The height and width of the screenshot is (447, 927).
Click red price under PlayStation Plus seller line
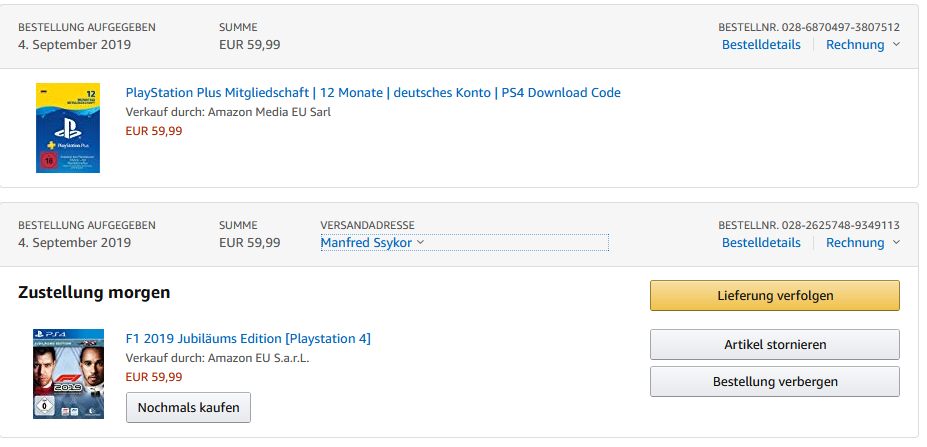(154, 131)
